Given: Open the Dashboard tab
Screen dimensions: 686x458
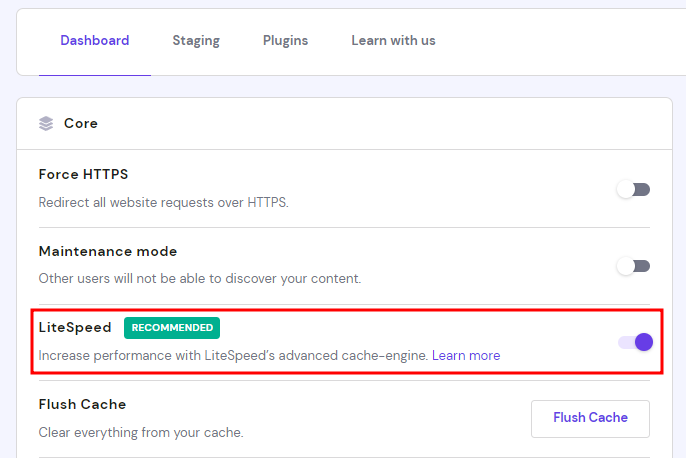Looking at the screenshot, I should click(95, 41).
